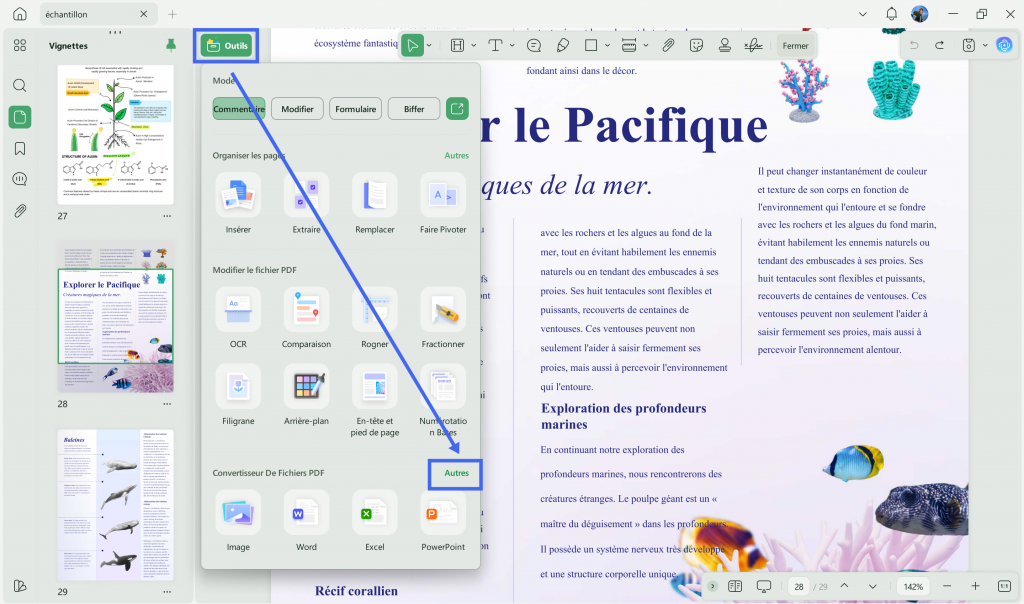Open En-tête et pied de page tool

click(375, 400)
